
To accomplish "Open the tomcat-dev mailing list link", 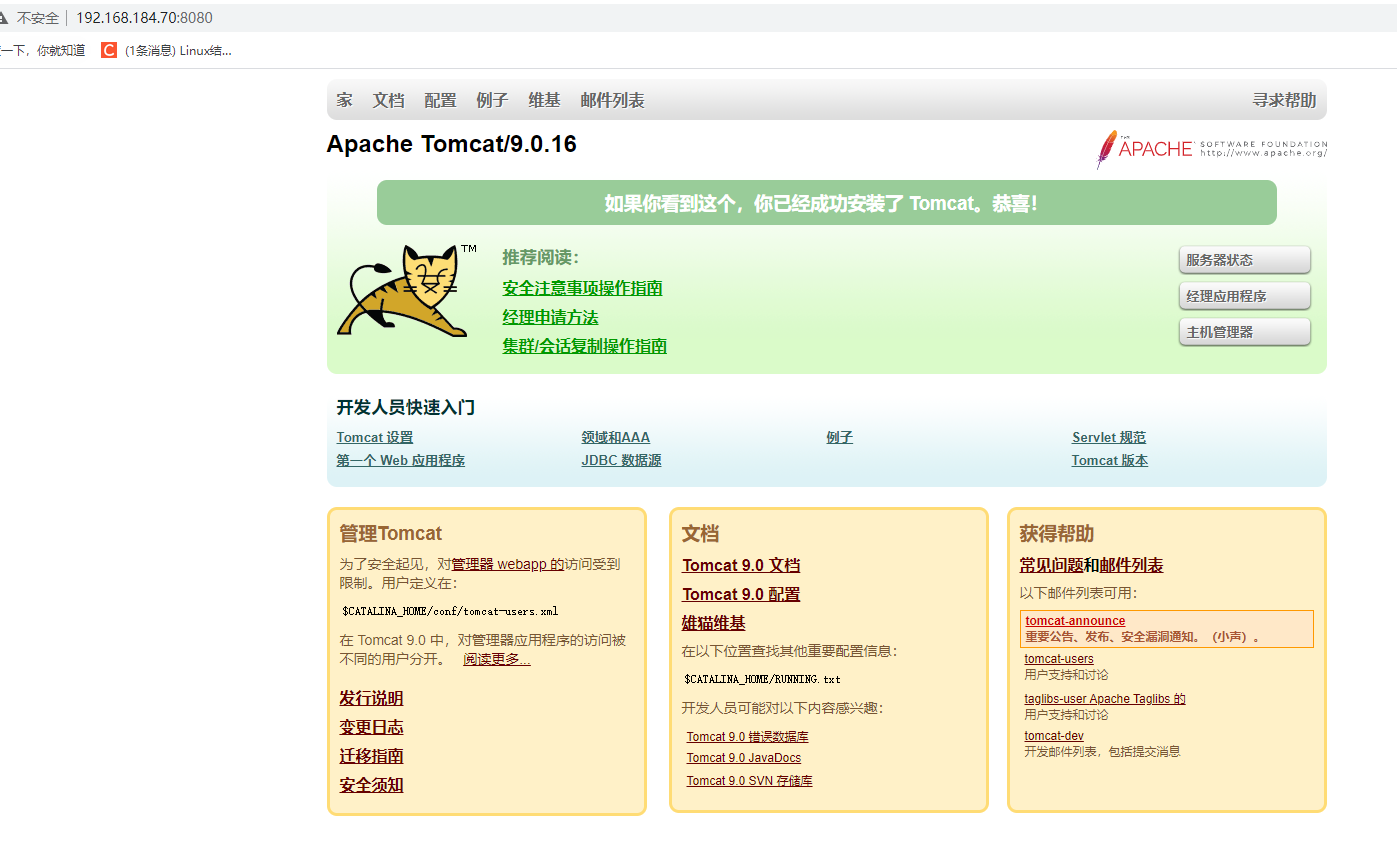I will 1054,736.
